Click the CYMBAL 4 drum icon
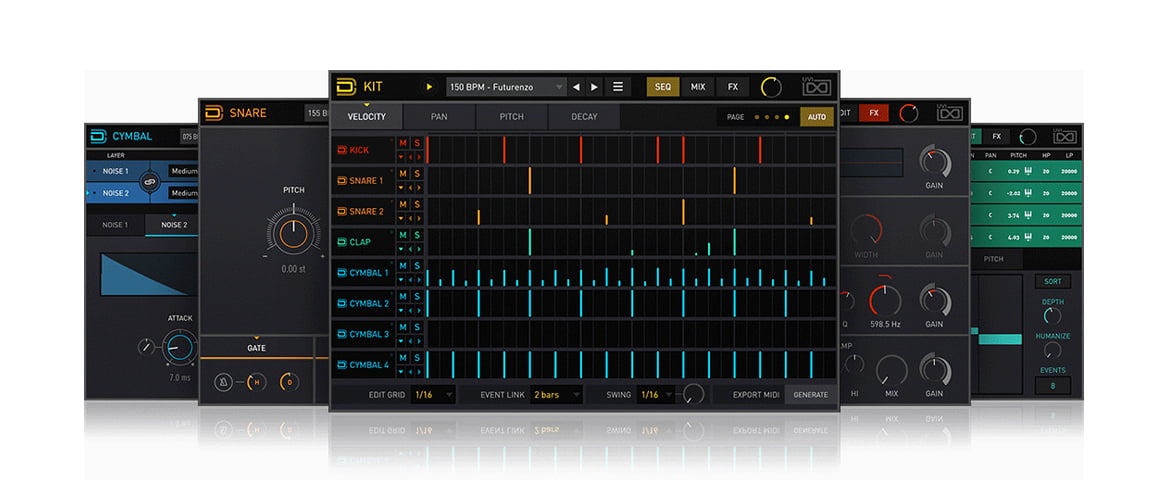Image resolution: width=1170 pixels, height=480 pixels. point(342,365)
